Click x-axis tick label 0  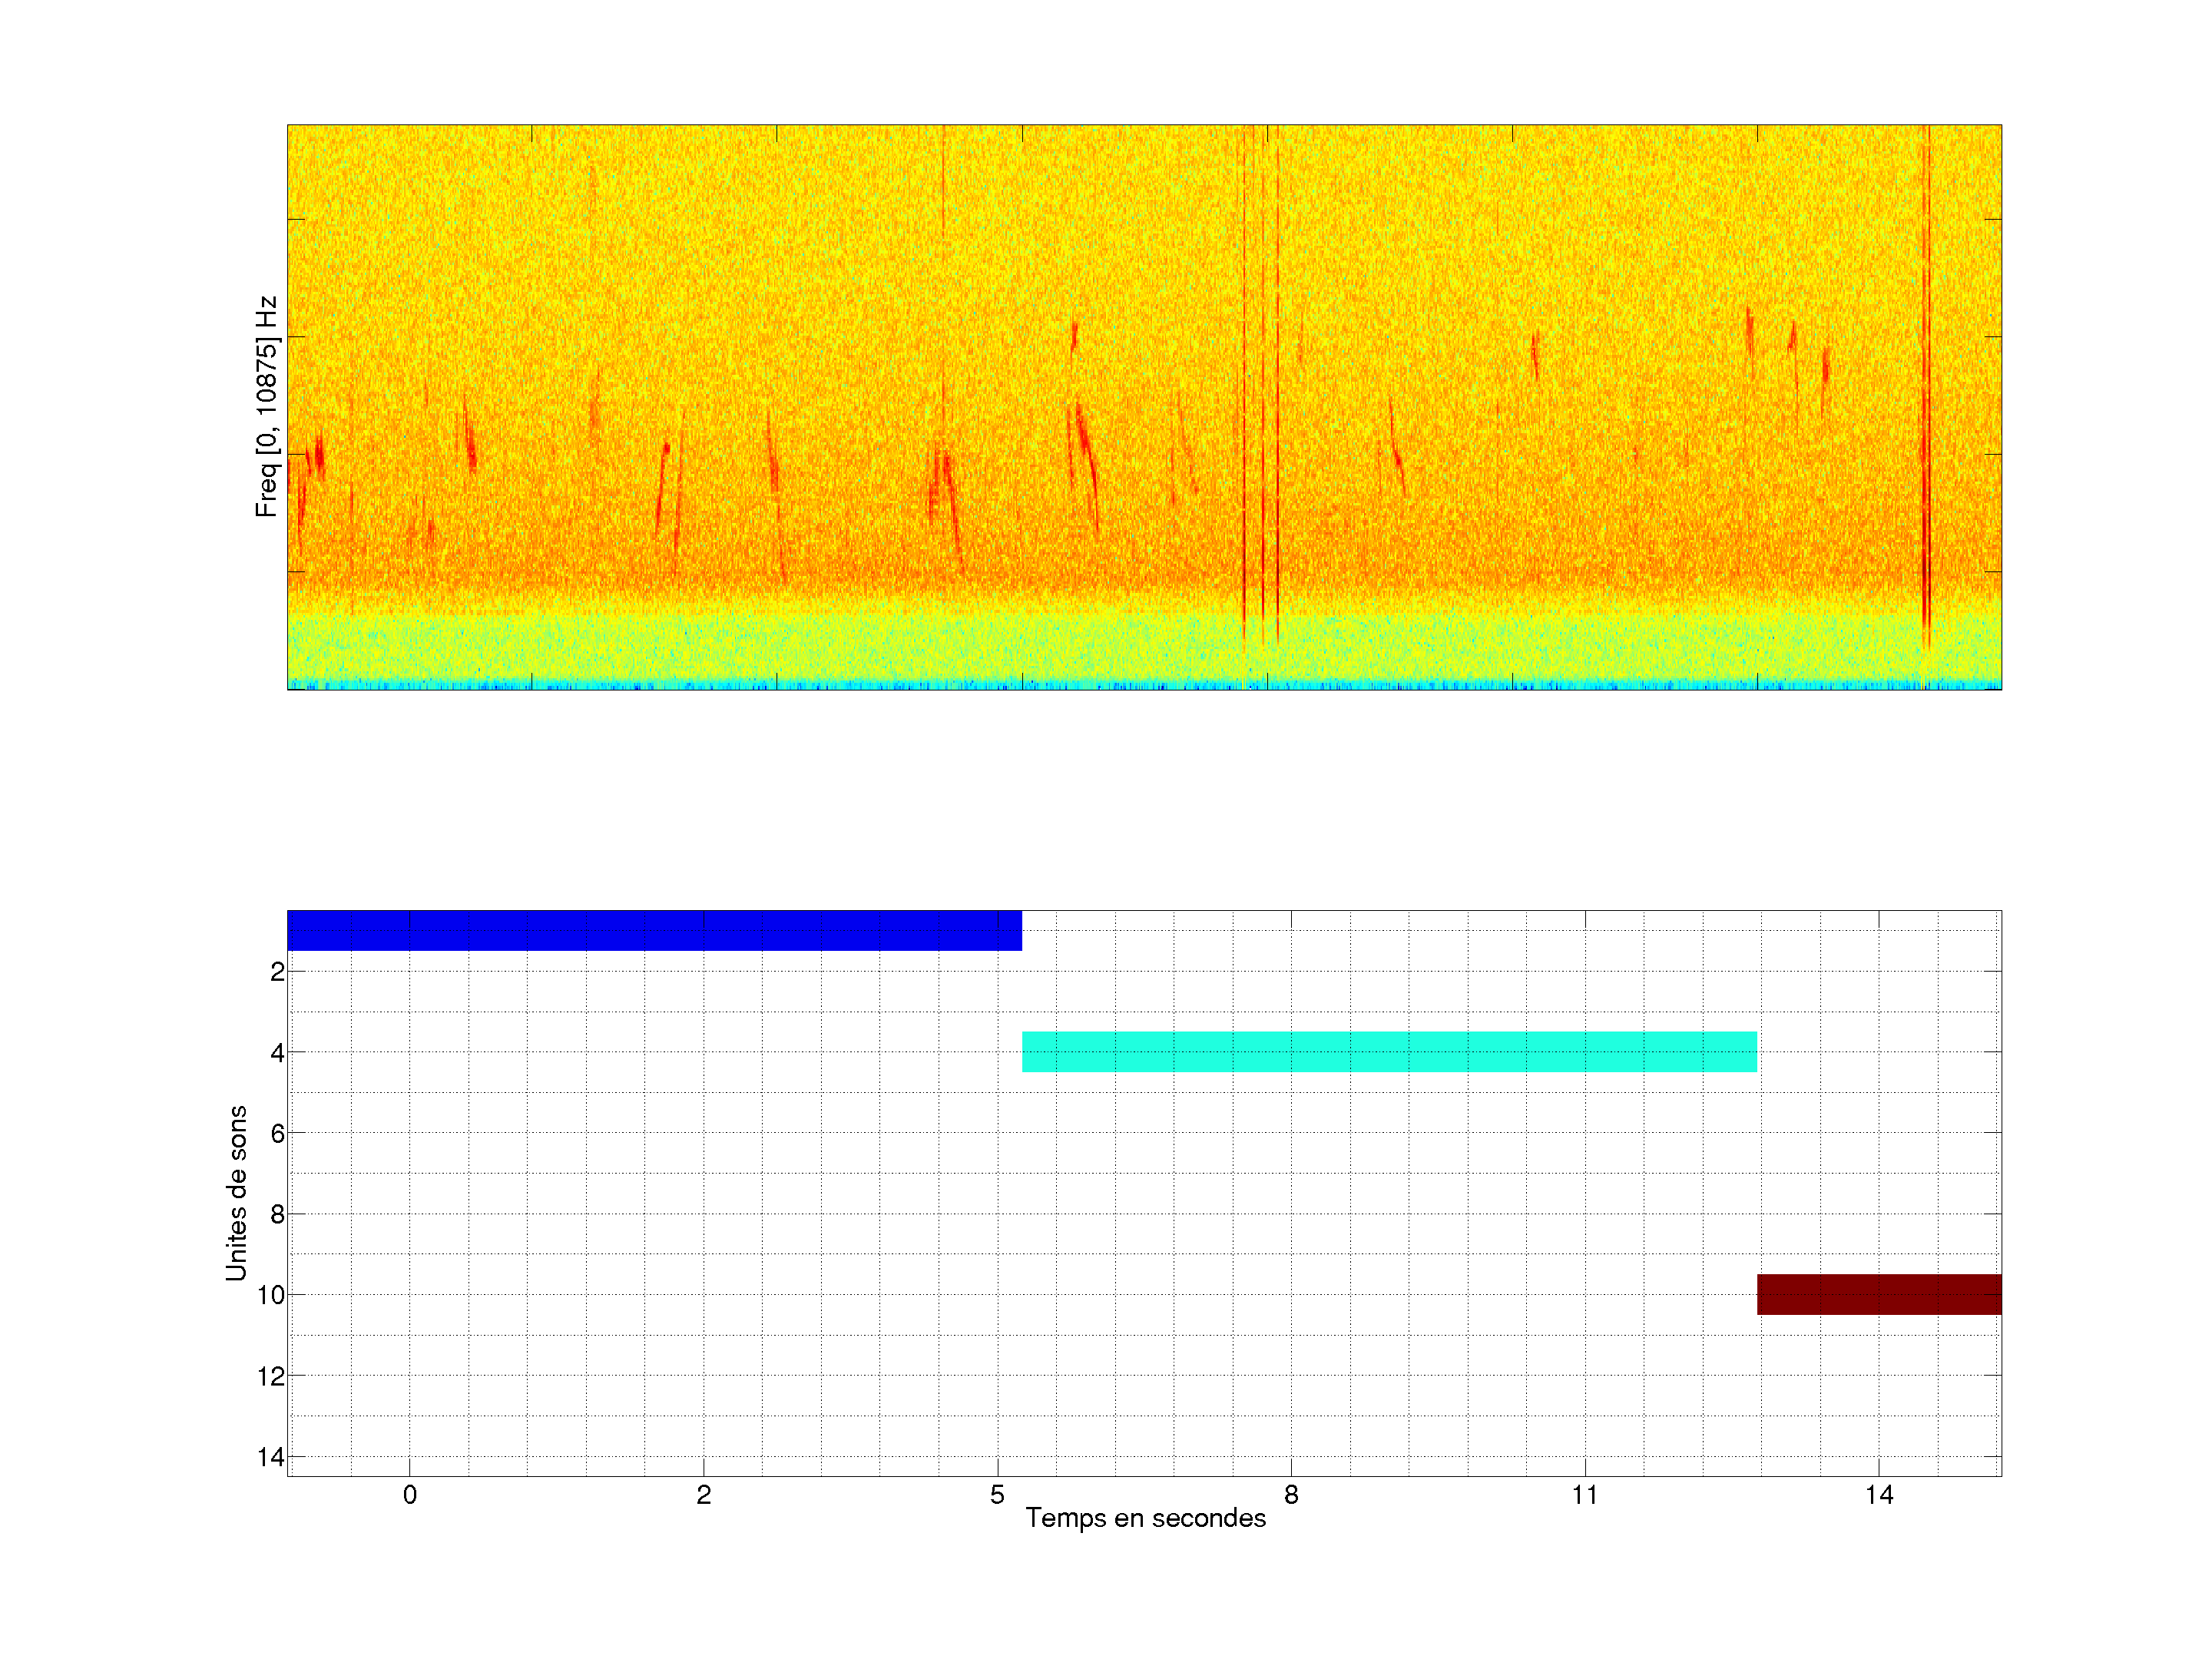click(x=410, y=1495)
